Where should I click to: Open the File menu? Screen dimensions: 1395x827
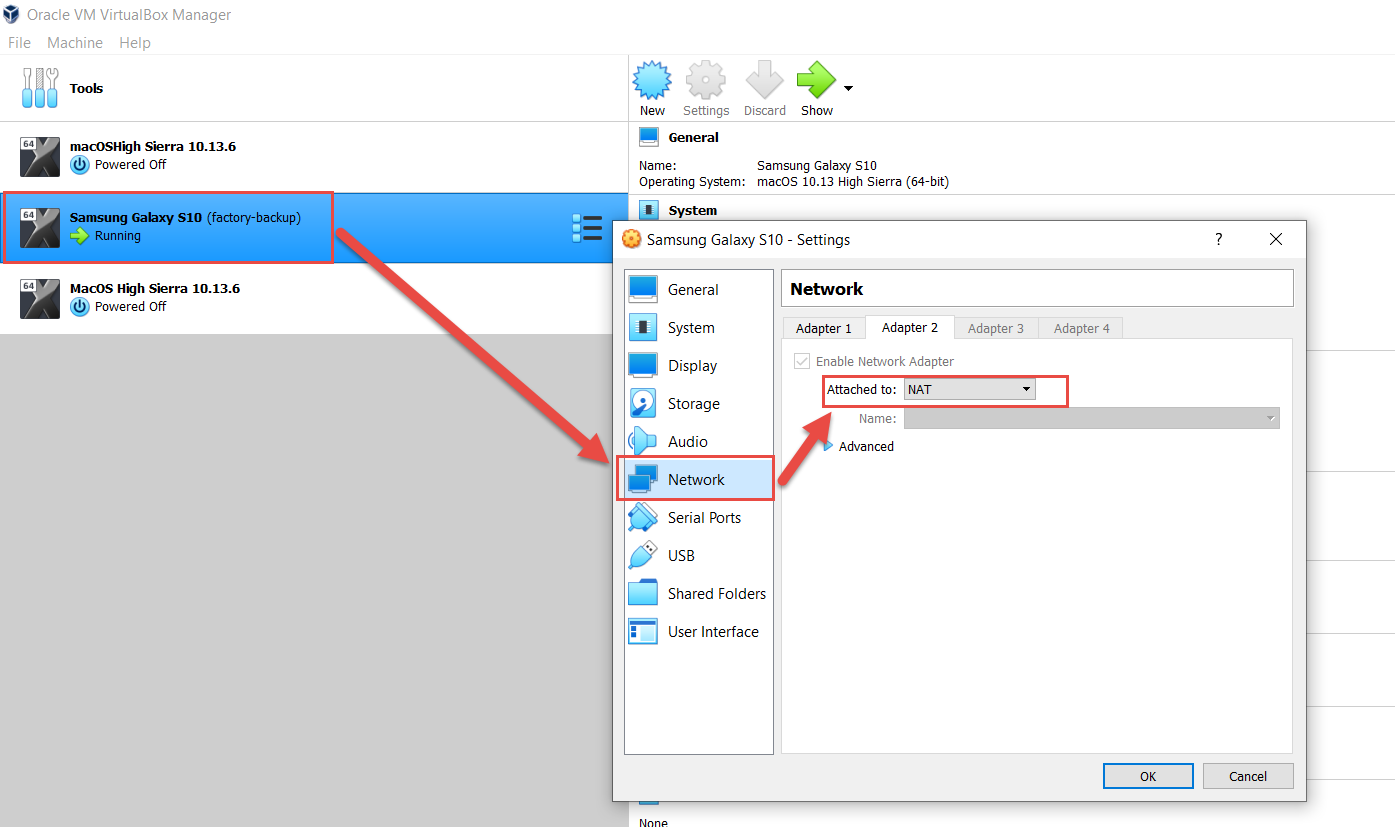point(19,43)
